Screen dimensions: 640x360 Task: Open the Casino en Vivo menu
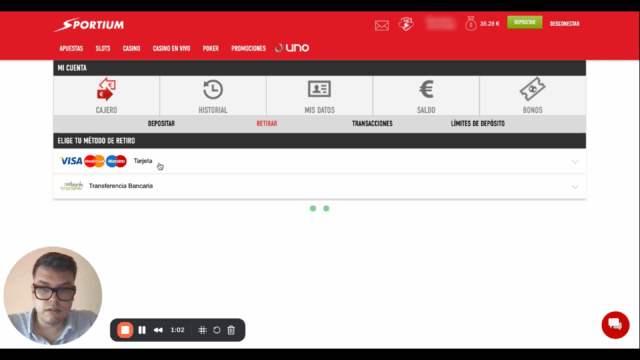point(171,49)
